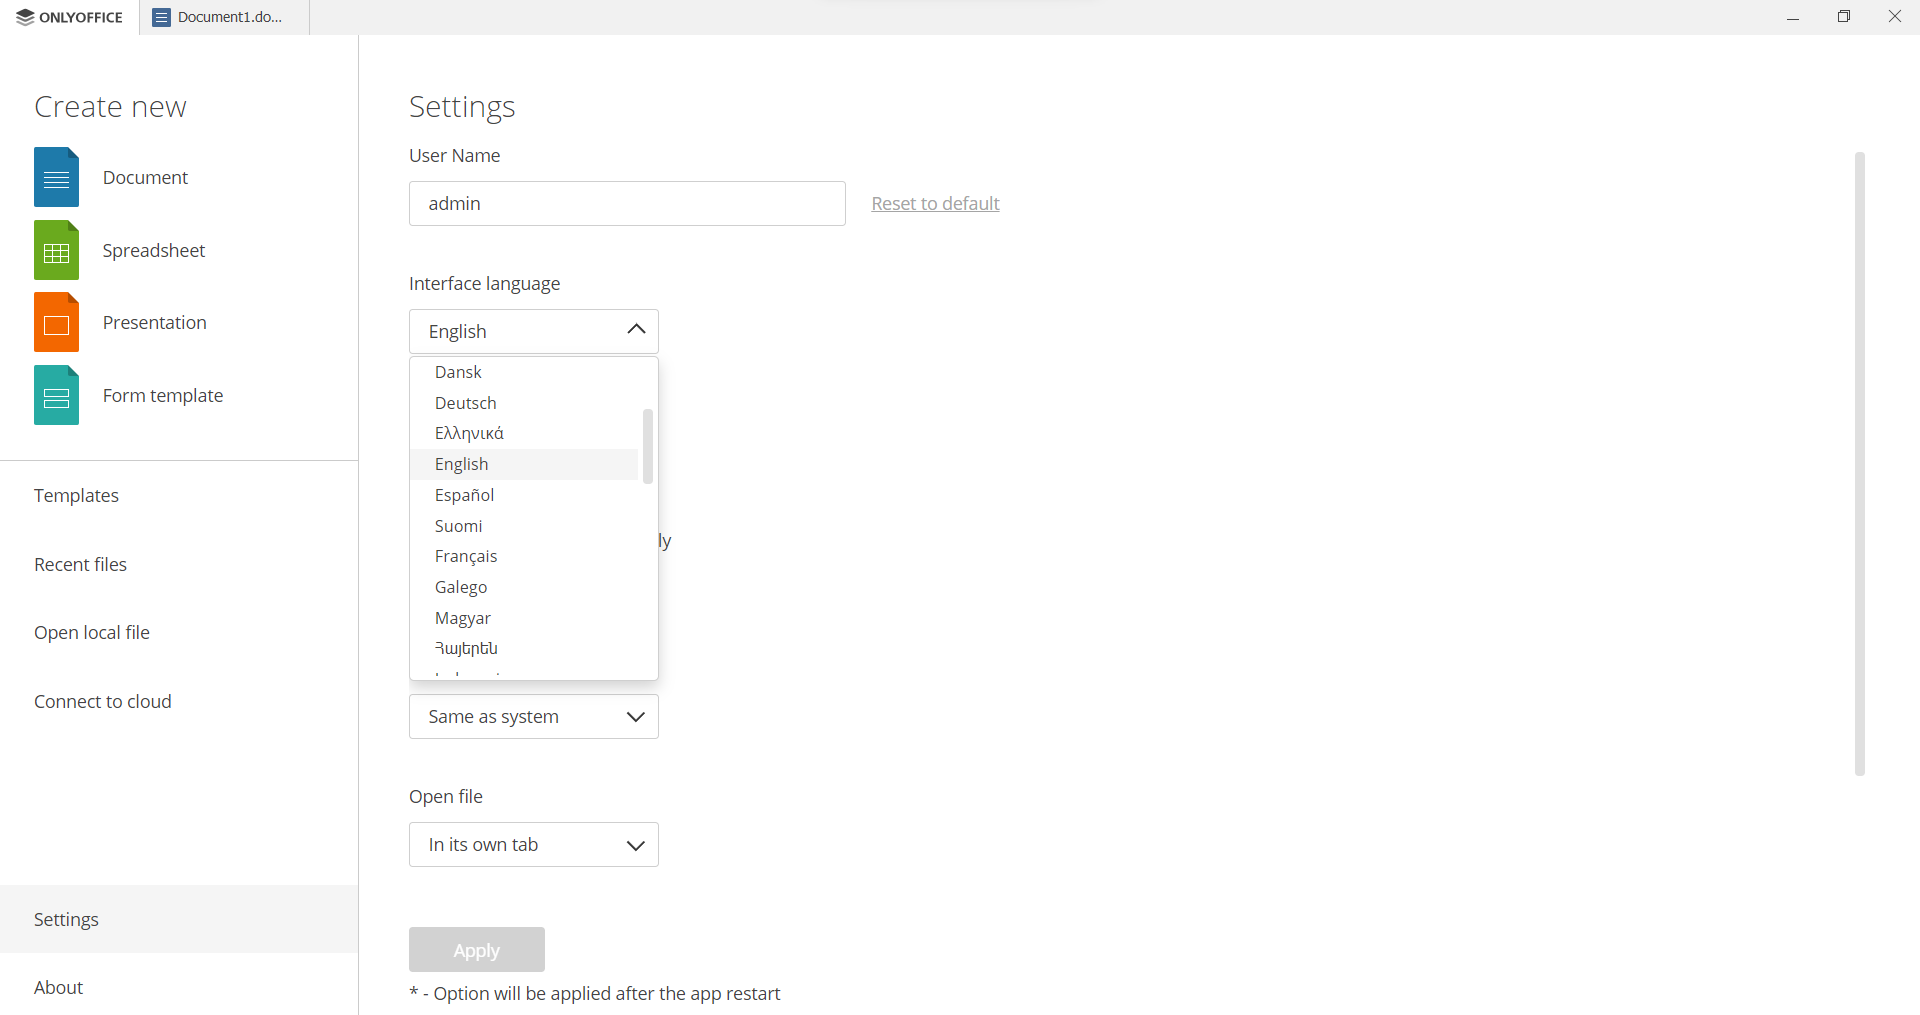The image size is (1920, 1015).
Task: Create a new Document
Action: point(144,177)
